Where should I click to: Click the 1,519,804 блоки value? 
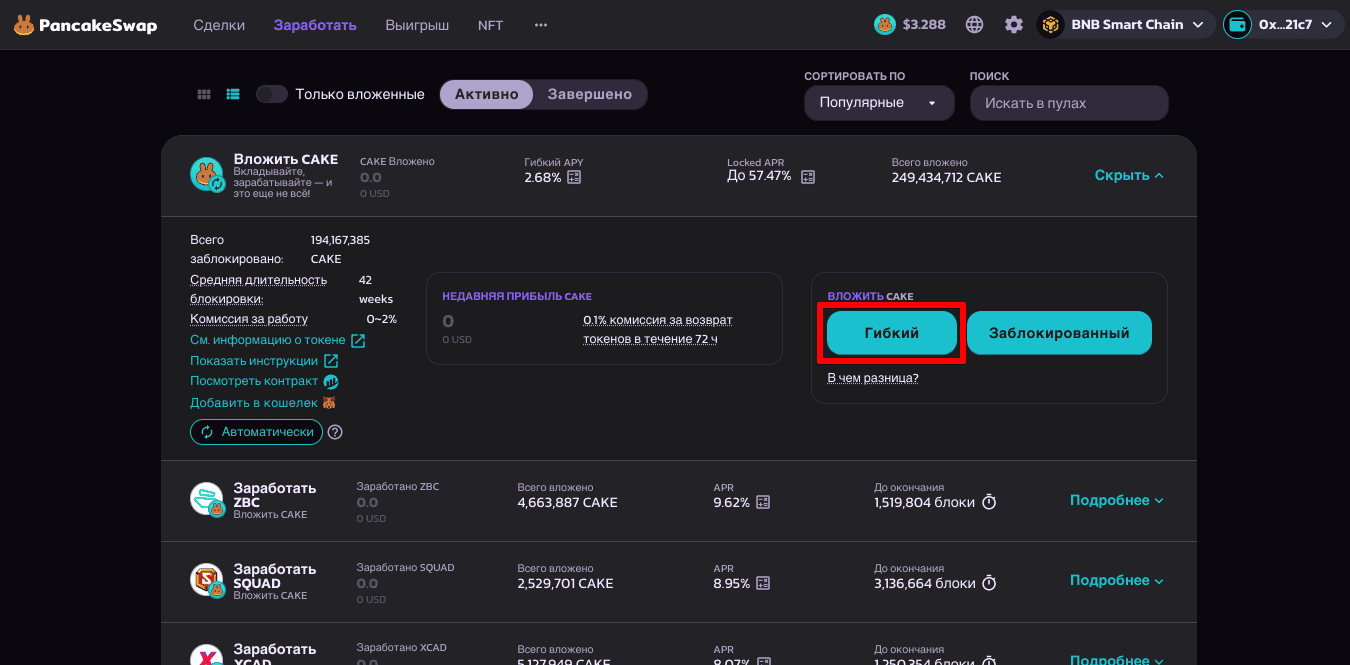(924, 502)
